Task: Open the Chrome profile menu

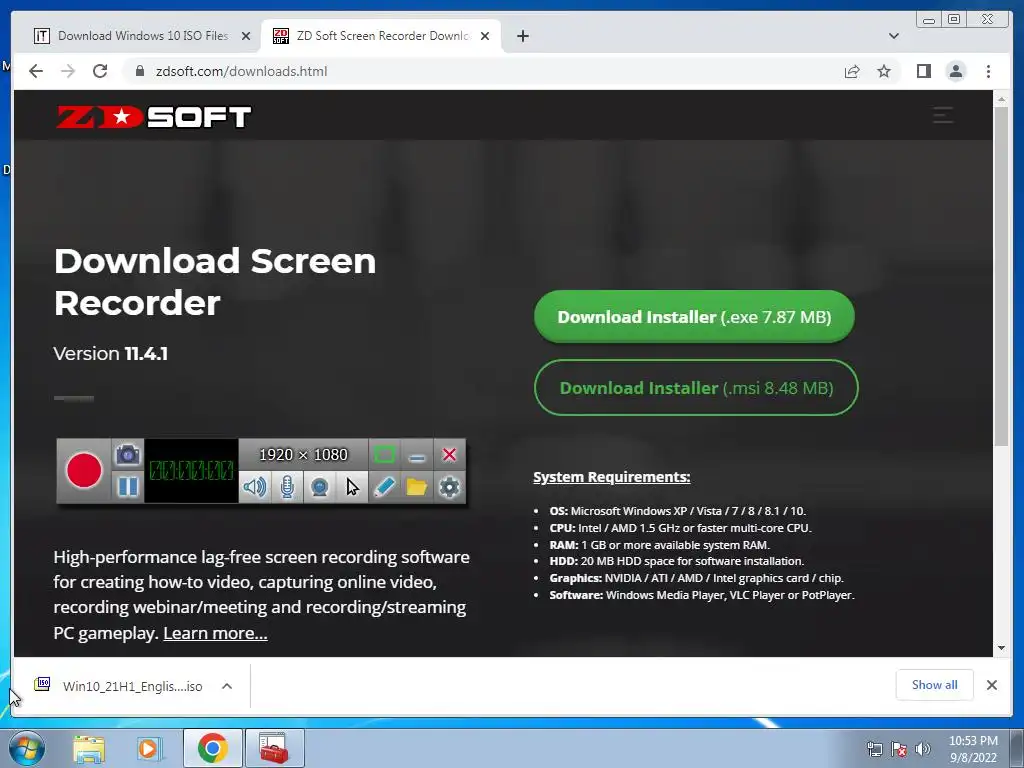Action: [956, 71]
